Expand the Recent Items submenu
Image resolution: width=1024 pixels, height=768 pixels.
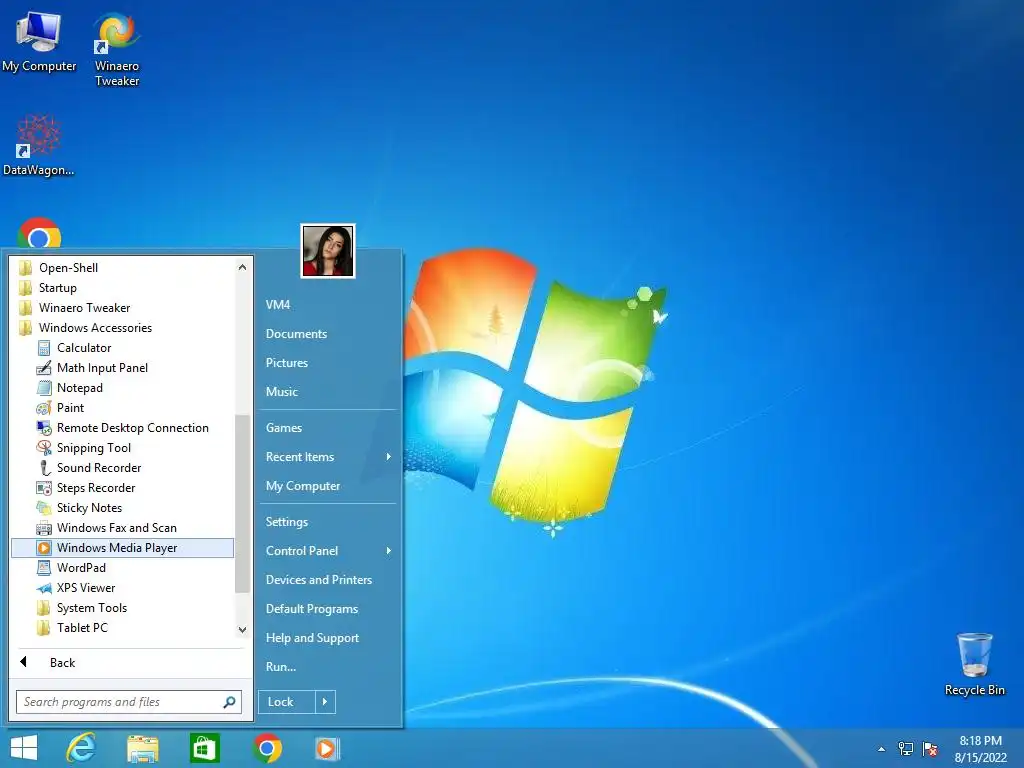coord(328,457)
